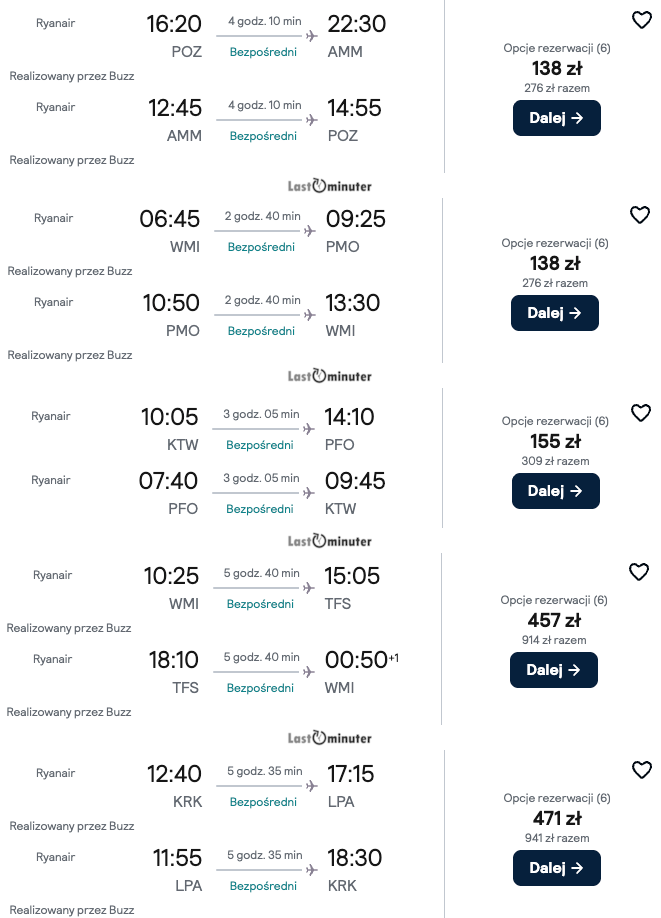Click Dalej for the POZ–AMM flight
The height and width of the screenshot is (918, 661).
coord(556,118)
